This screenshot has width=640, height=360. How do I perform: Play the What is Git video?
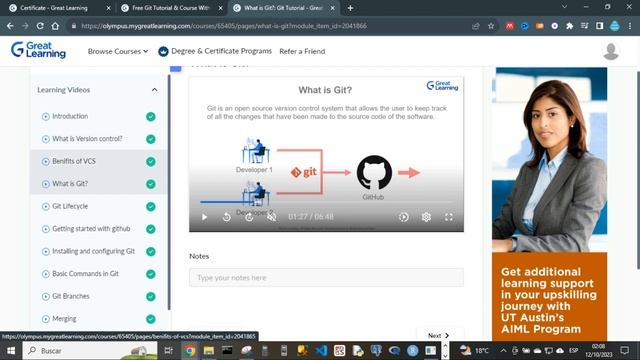tap(204, 217)
